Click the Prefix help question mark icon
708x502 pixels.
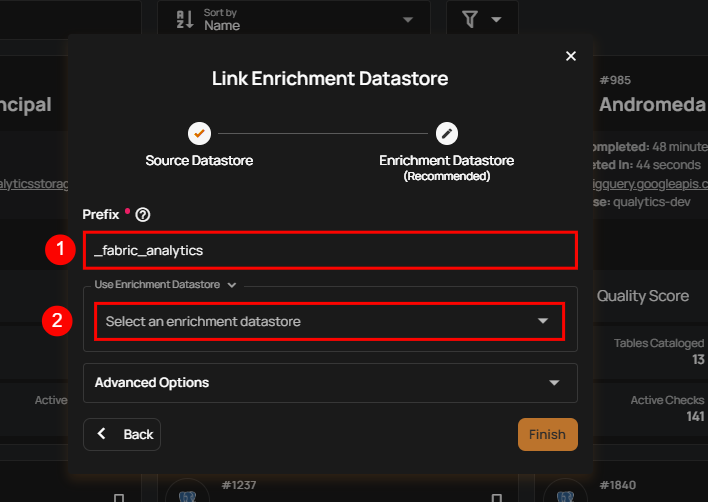click(x=143, y=215)
